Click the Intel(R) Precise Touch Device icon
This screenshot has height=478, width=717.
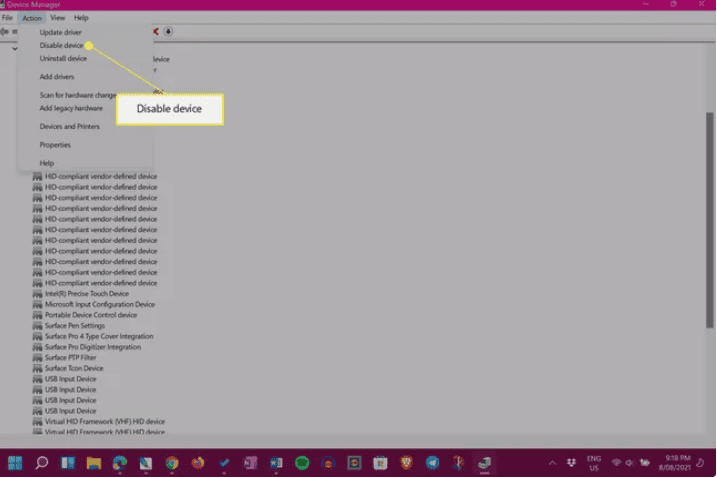pos(37,294)
